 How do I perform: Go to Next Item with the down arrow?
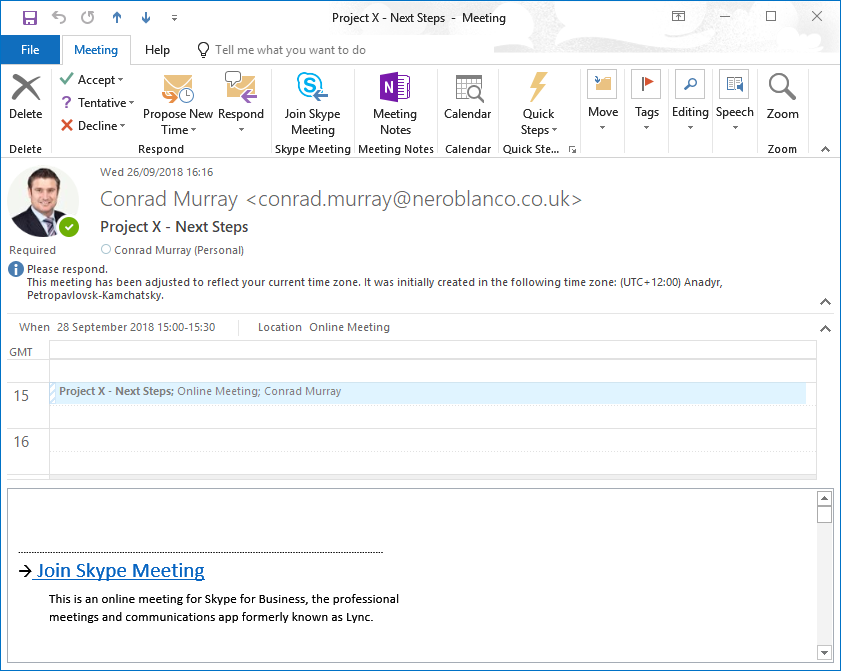pyautogui.click(x=146, y=18)
